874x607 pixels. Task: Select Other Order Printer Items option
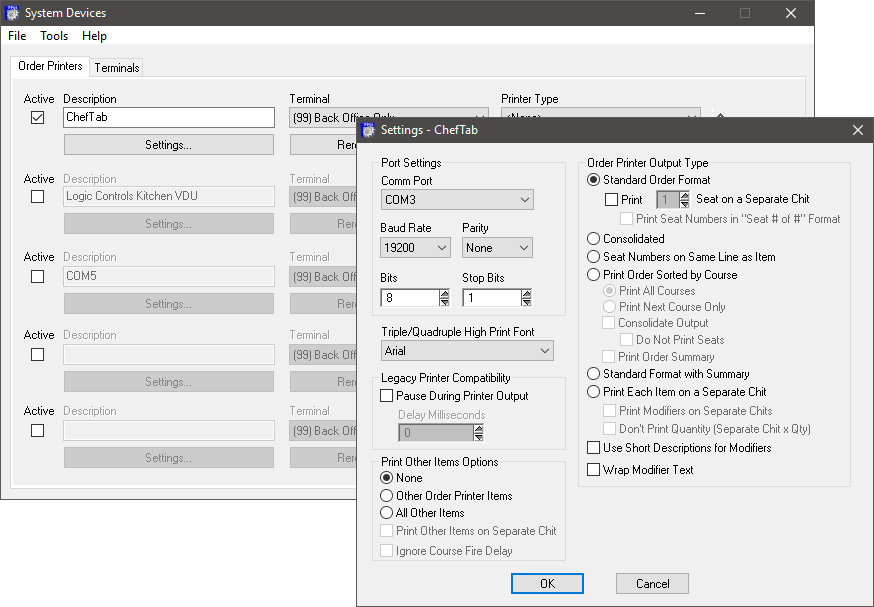pos(386,496)
